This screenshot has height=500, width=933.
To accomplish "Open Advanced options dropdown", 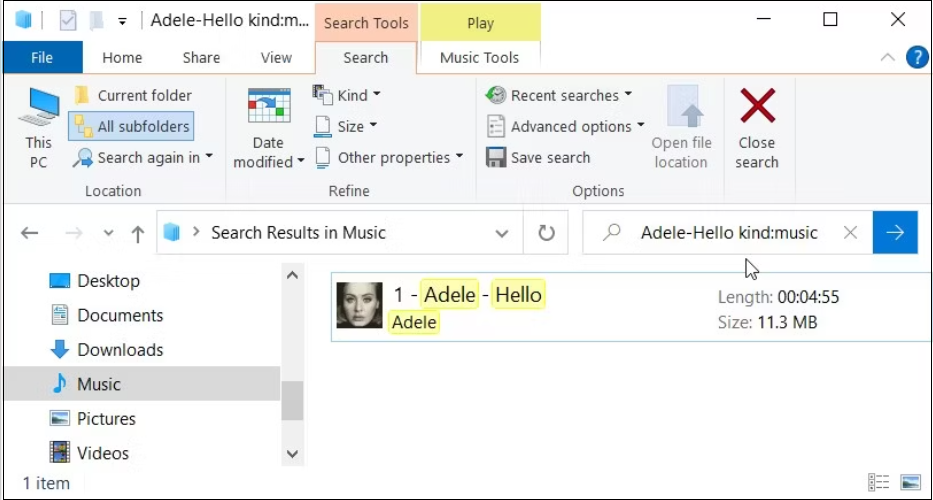I will pyautogui.click(x=566, y=126).
